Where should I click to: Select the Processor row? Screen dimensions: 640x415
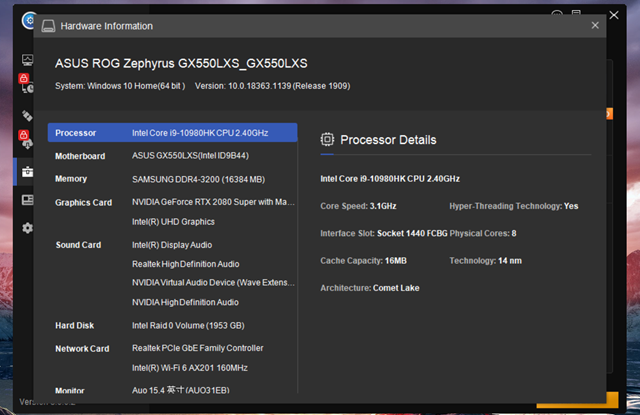172,133
